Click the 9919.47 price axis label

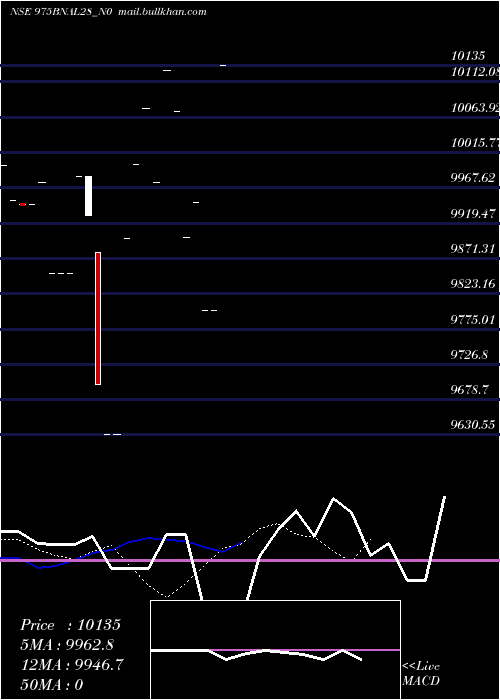point(473,213)
